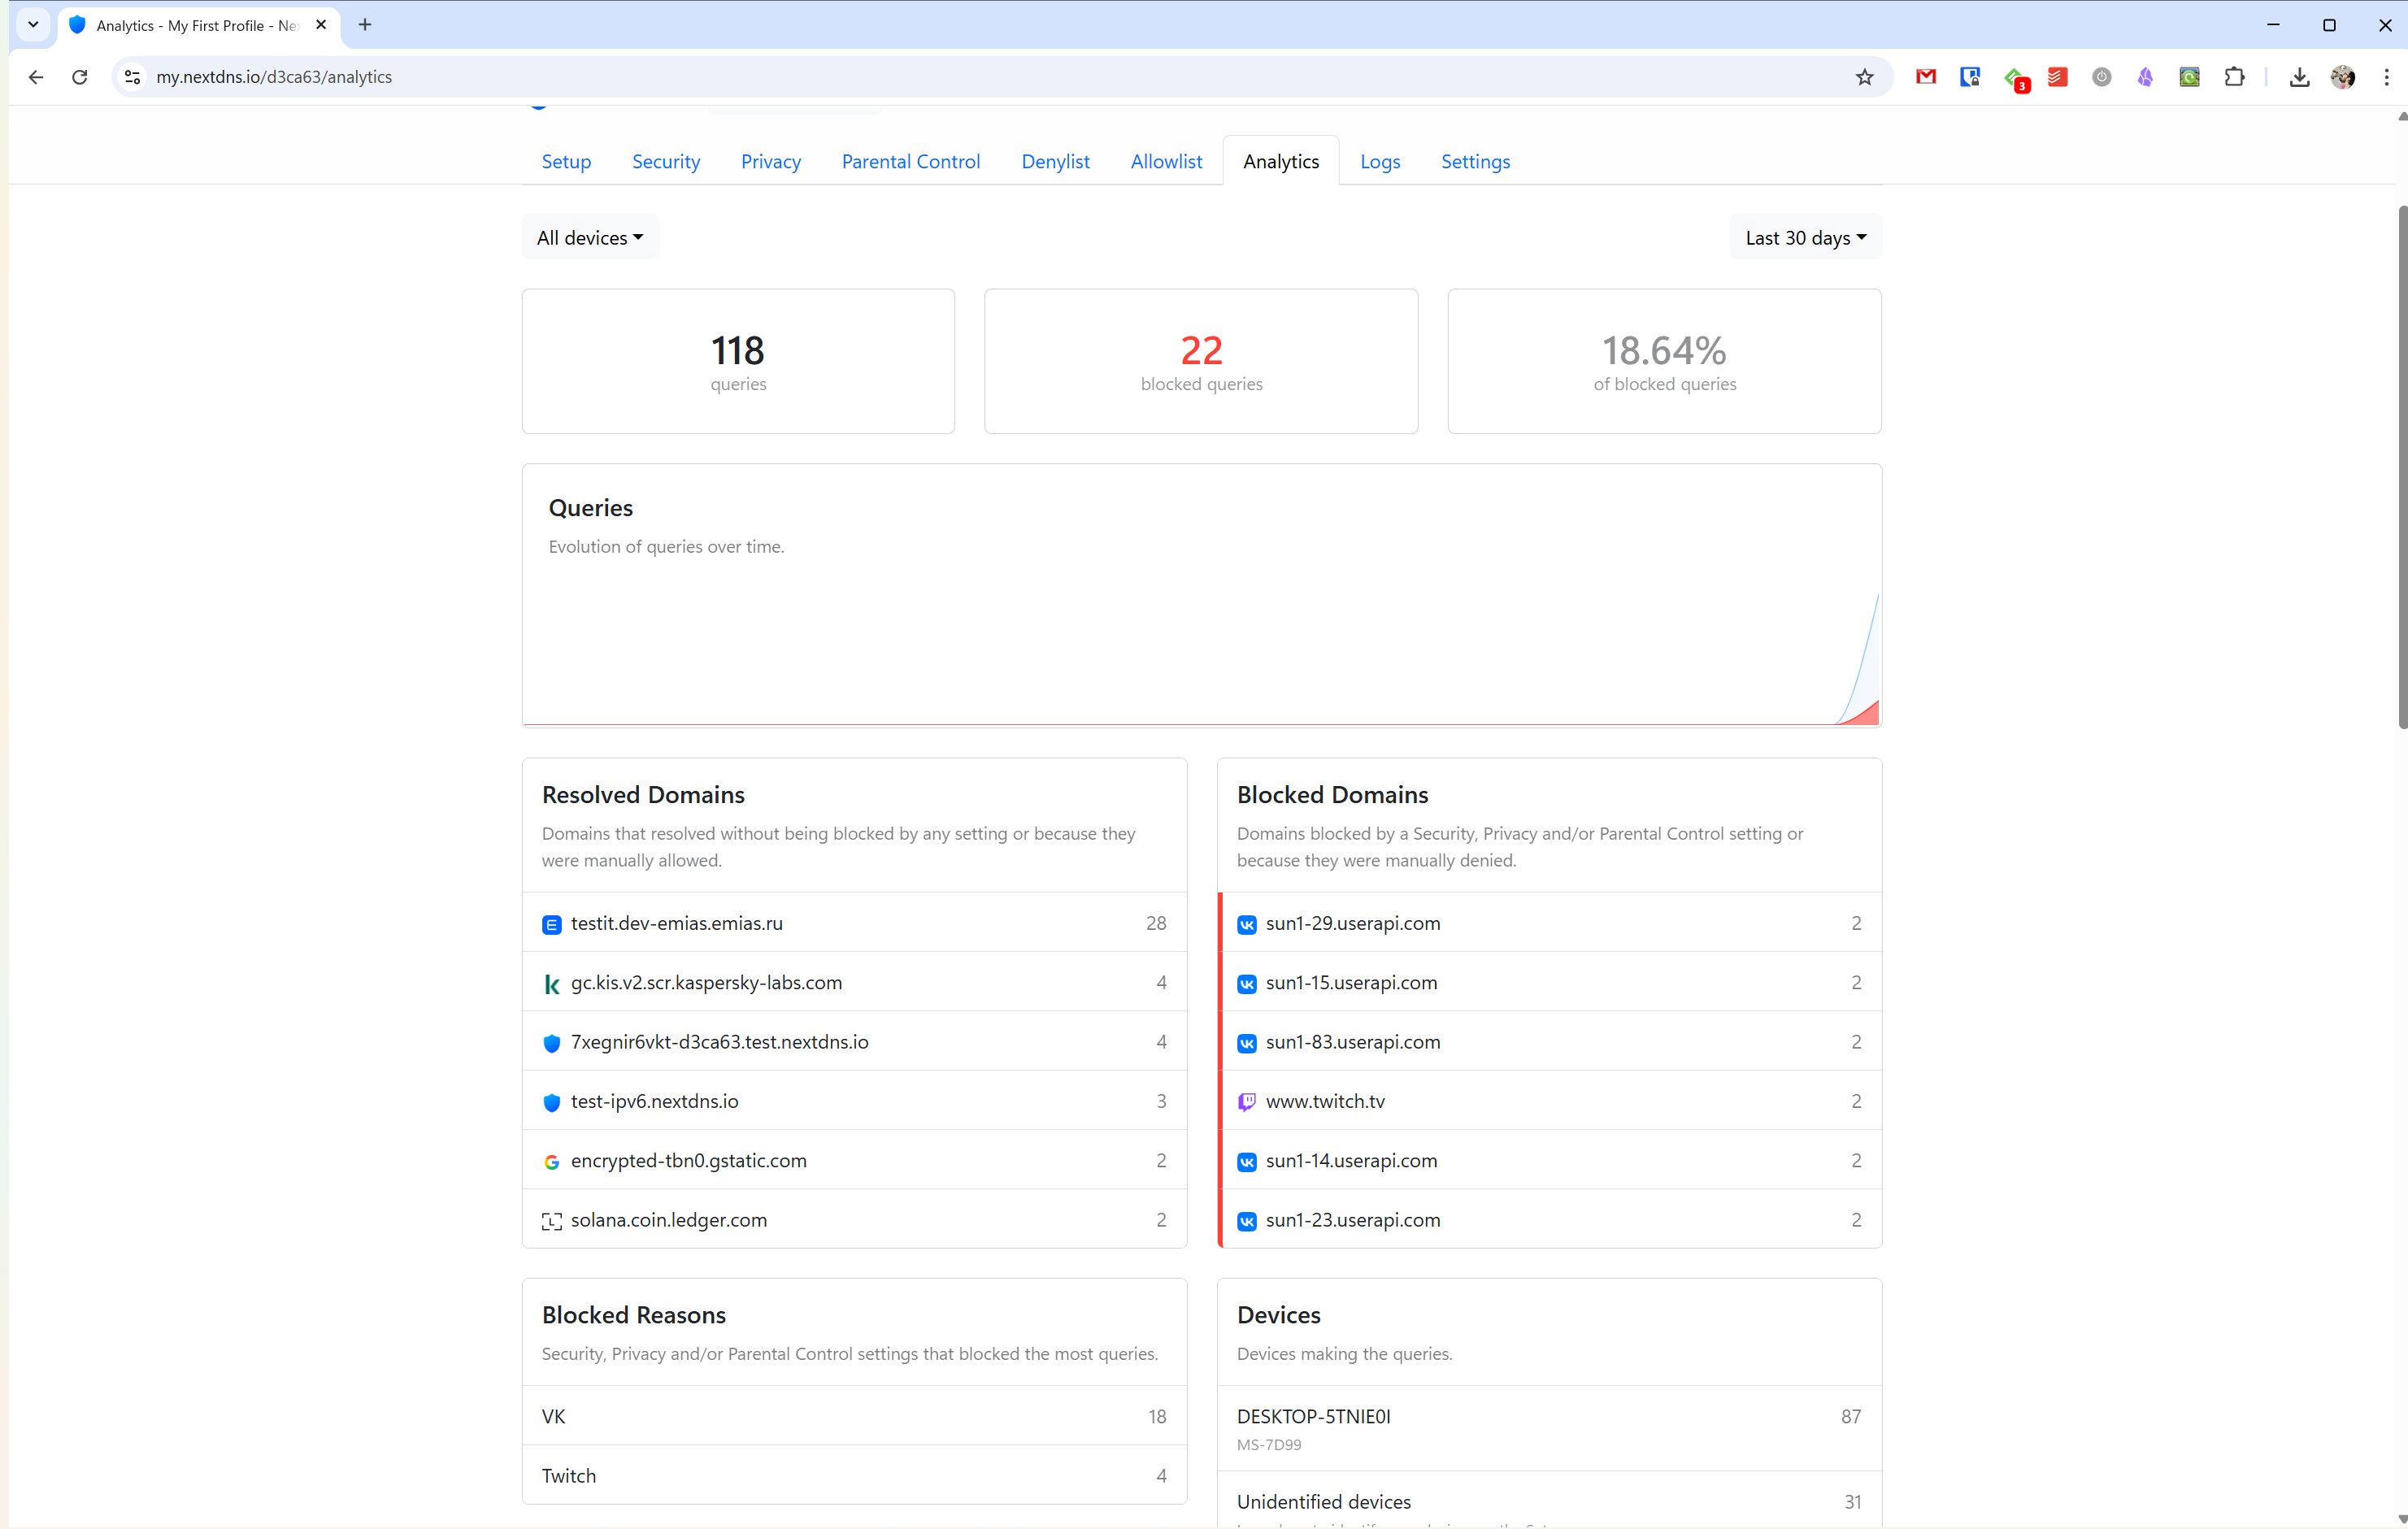This screenshot has width=2408, height=1529.
Task: Open the site information icon in the address bar
Action: click(x=132, y=77)
